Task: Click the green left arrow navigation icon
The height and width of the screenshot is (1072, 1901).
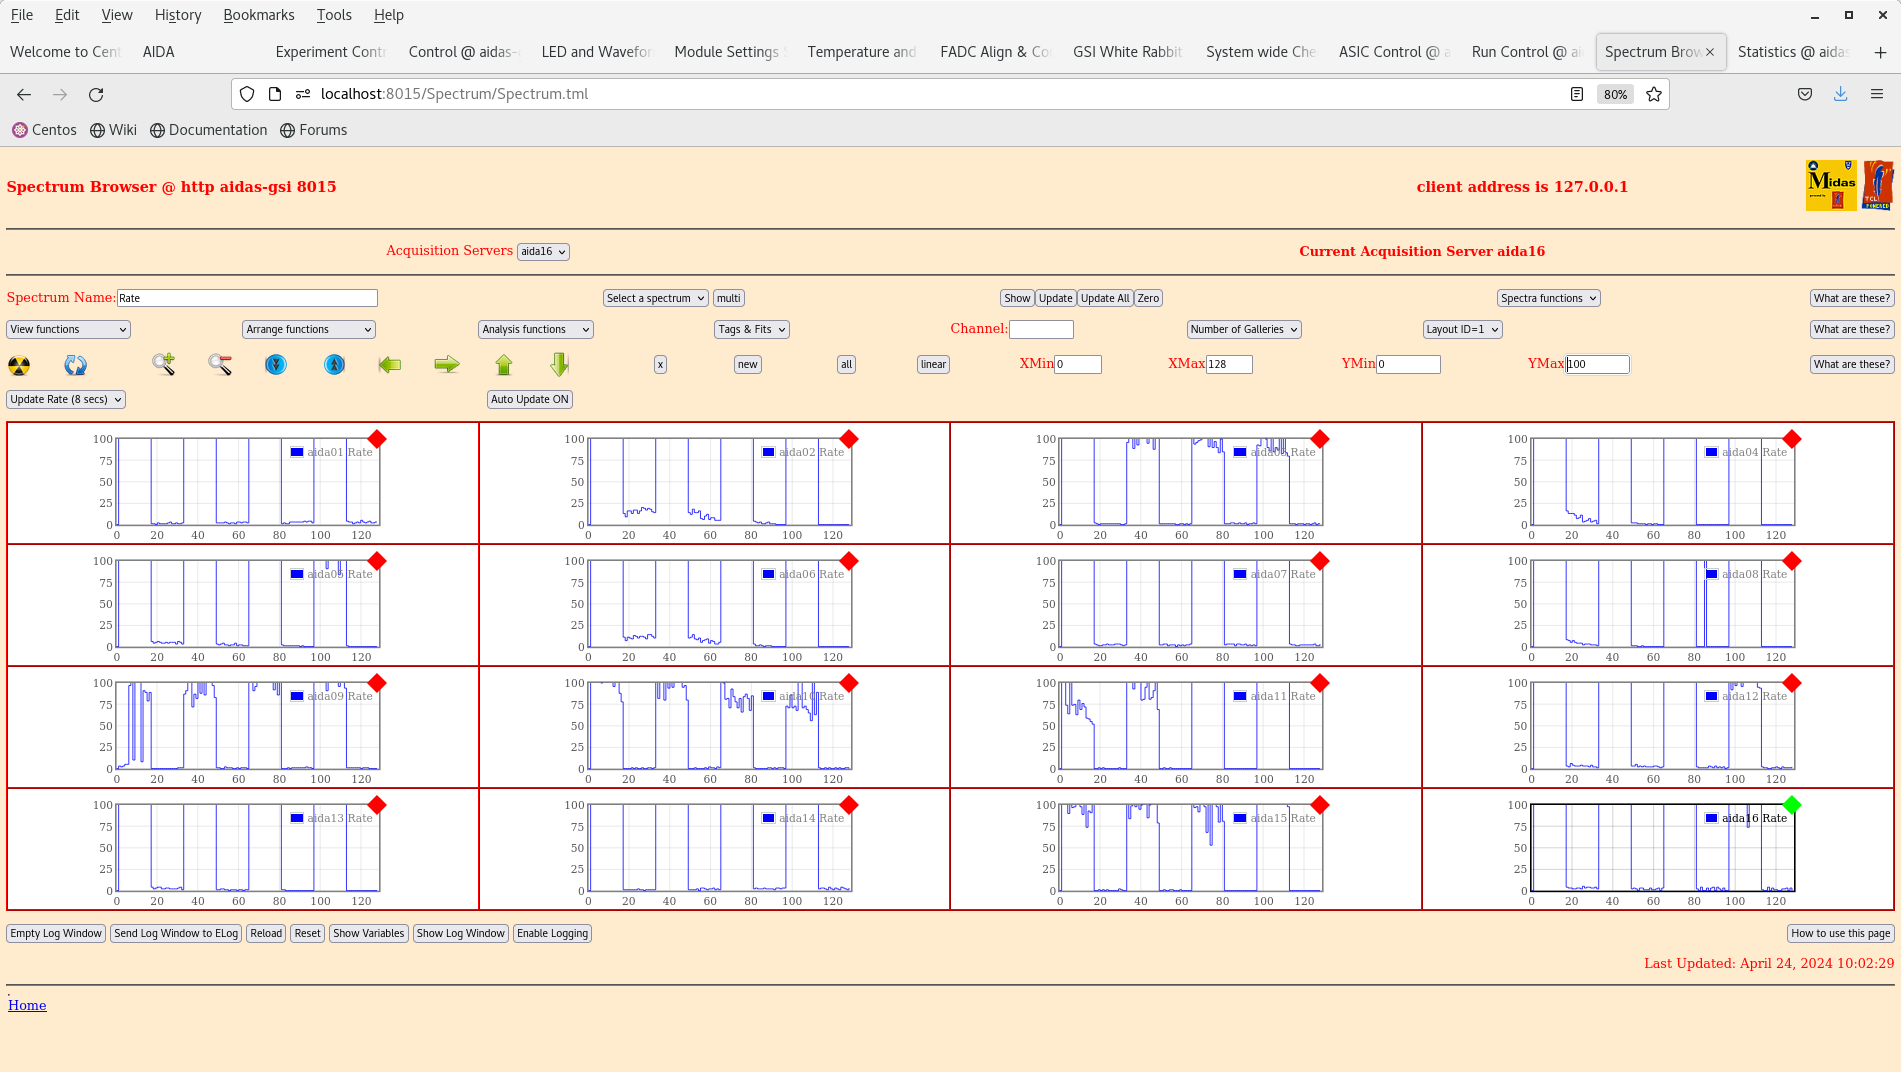Action: (390, 365)
